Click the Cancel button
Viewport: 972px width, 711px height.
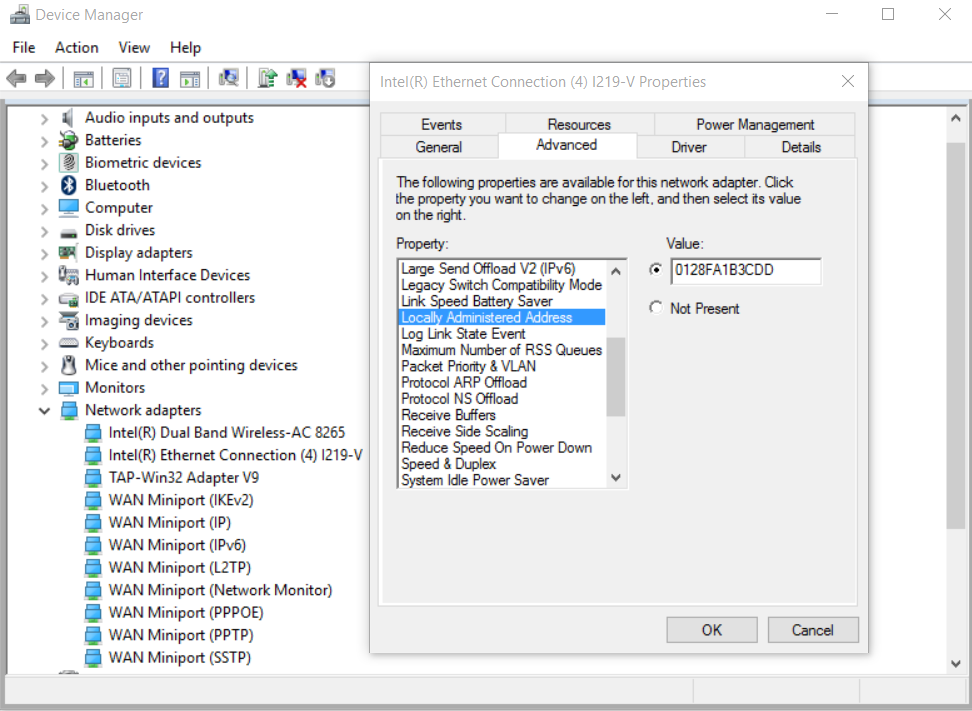pos(812,630)
